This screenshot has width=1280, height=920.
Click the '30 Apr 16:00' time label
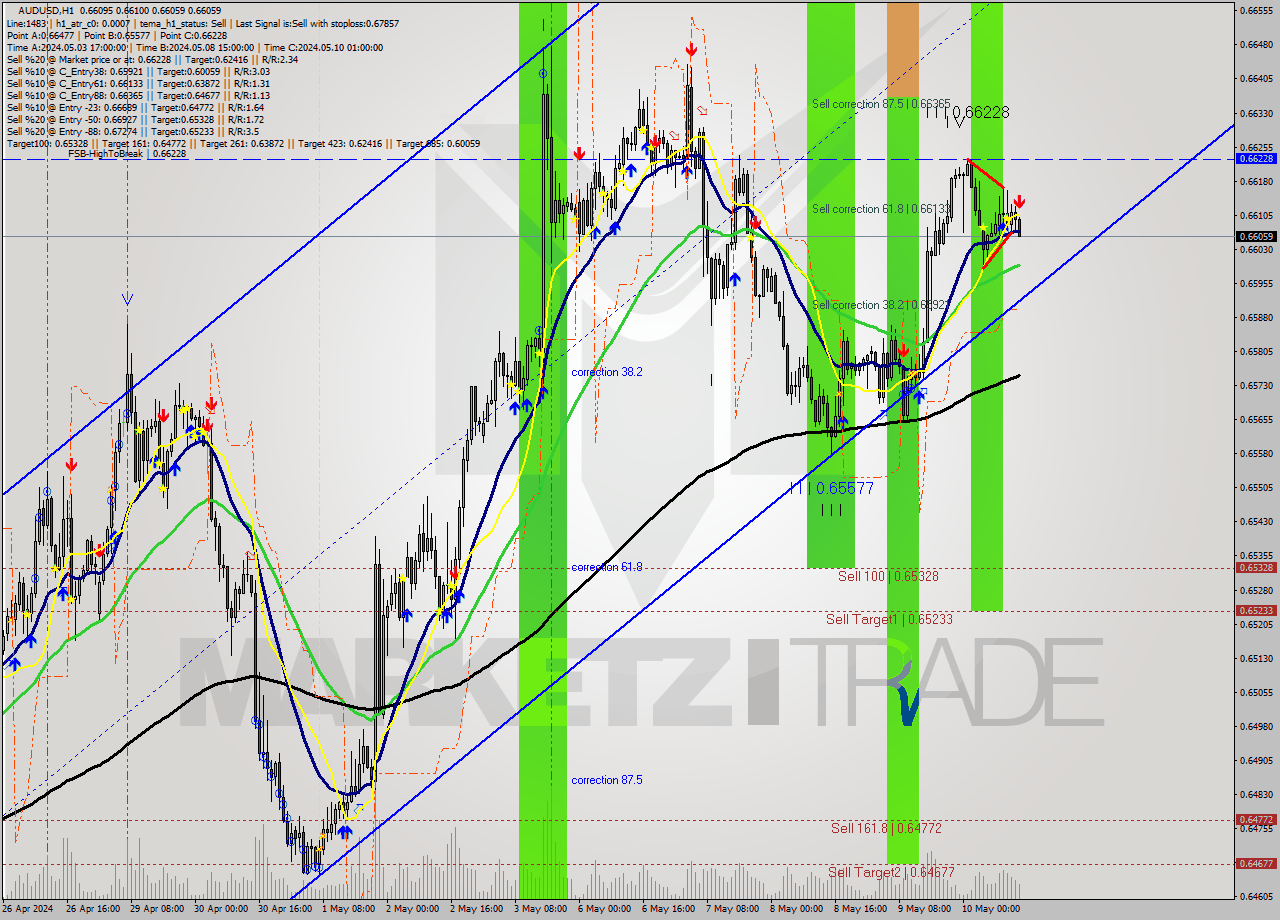[287, 909]
